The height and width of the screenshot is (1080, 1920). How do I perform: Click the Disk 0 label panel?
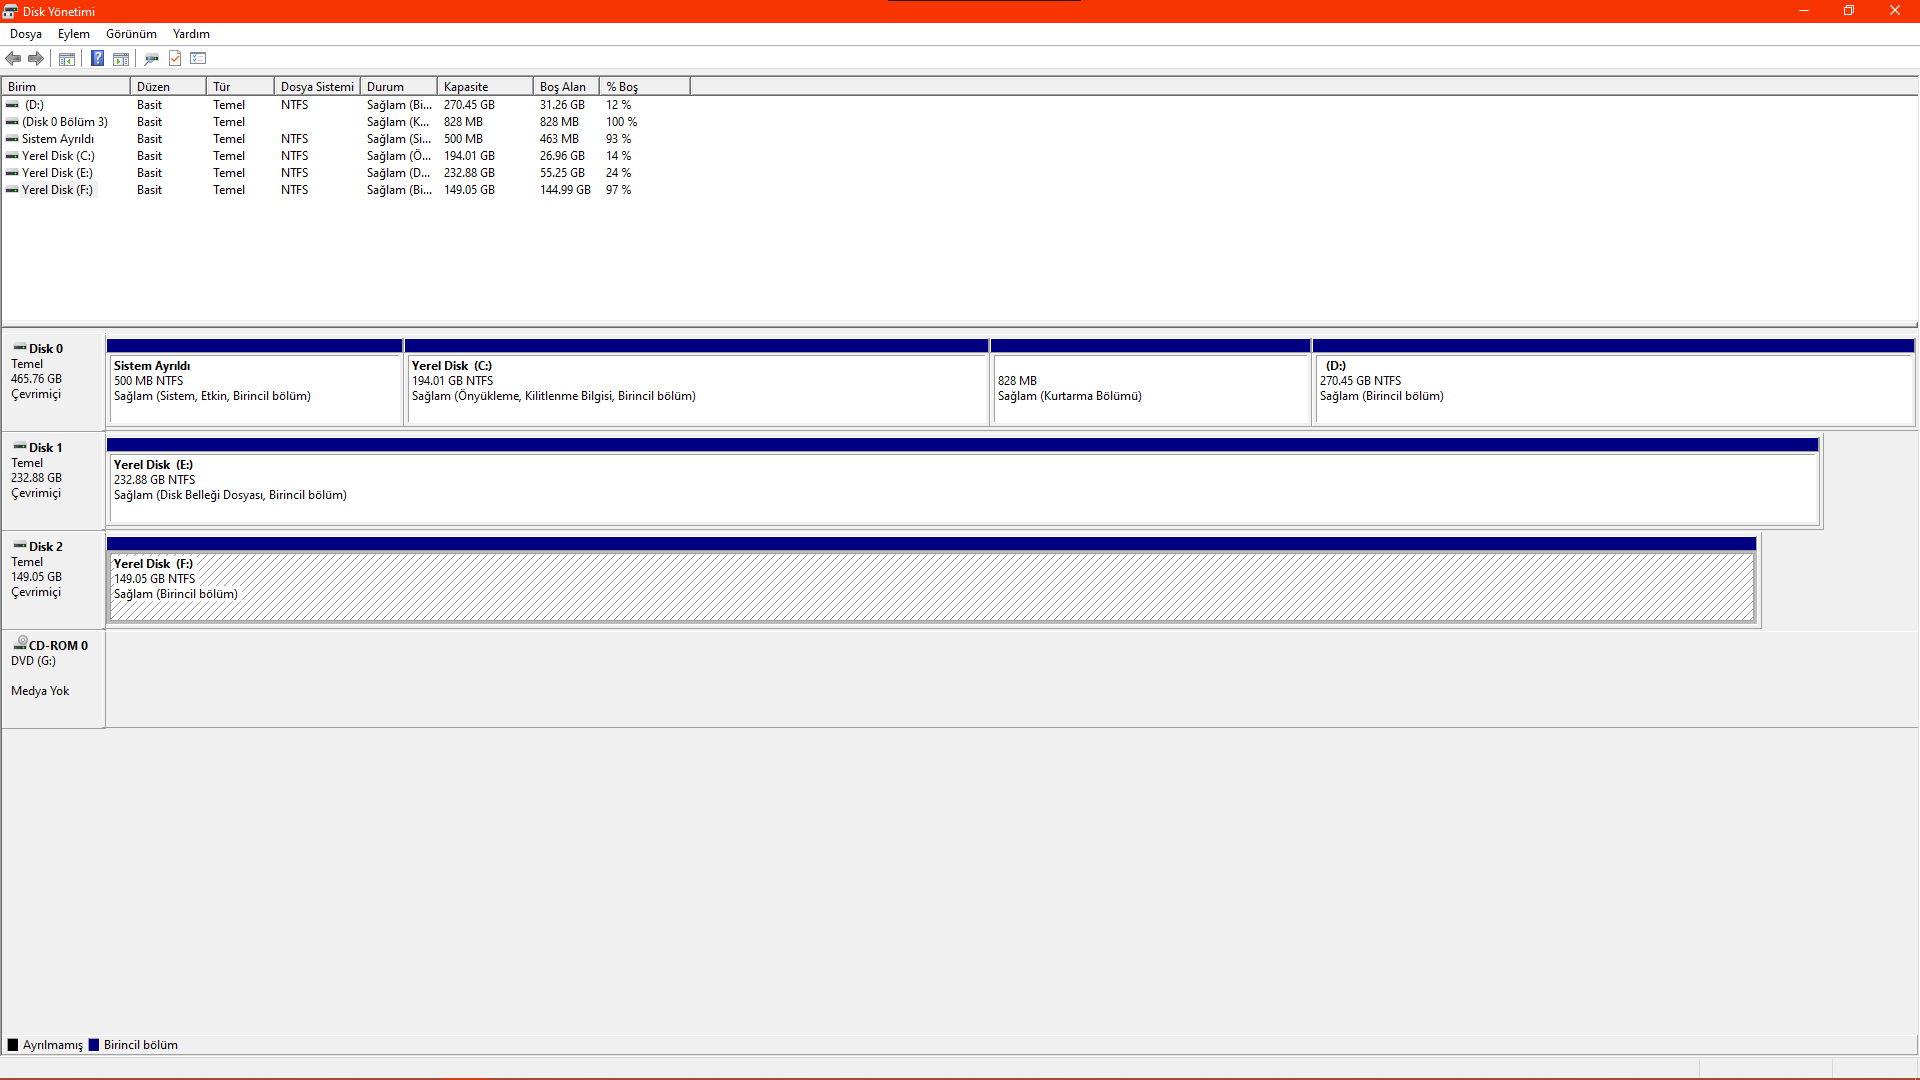click(53, 381)
